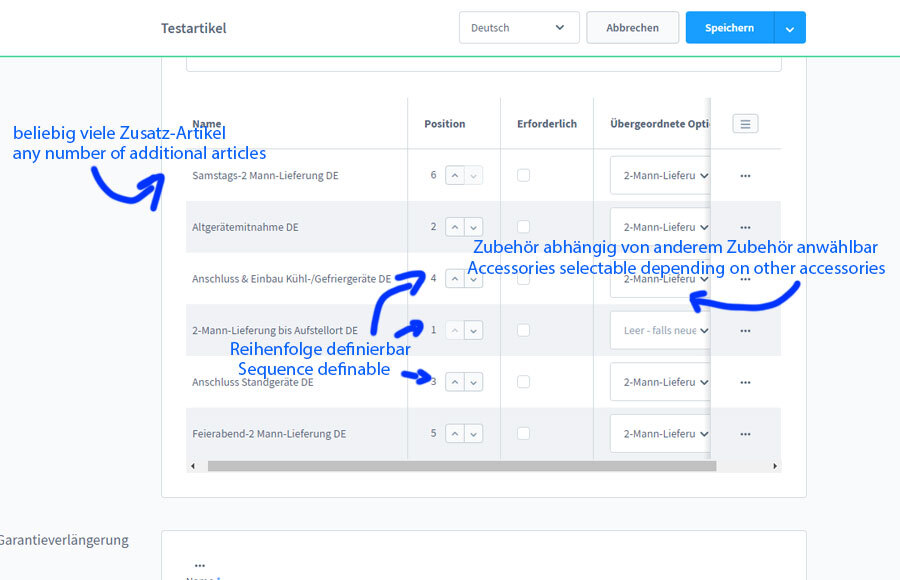Open three-dot menu for Feierabend-2 Mann-Lieferung DE

[745, 434]
